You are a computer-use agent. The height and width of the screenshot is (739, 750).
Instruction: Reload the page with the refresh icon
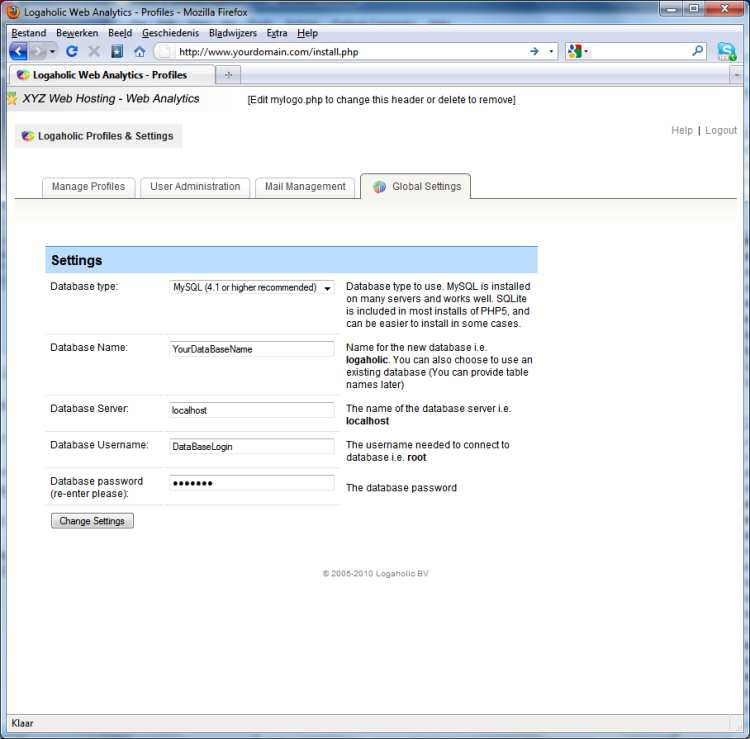[x=72, y=51]
